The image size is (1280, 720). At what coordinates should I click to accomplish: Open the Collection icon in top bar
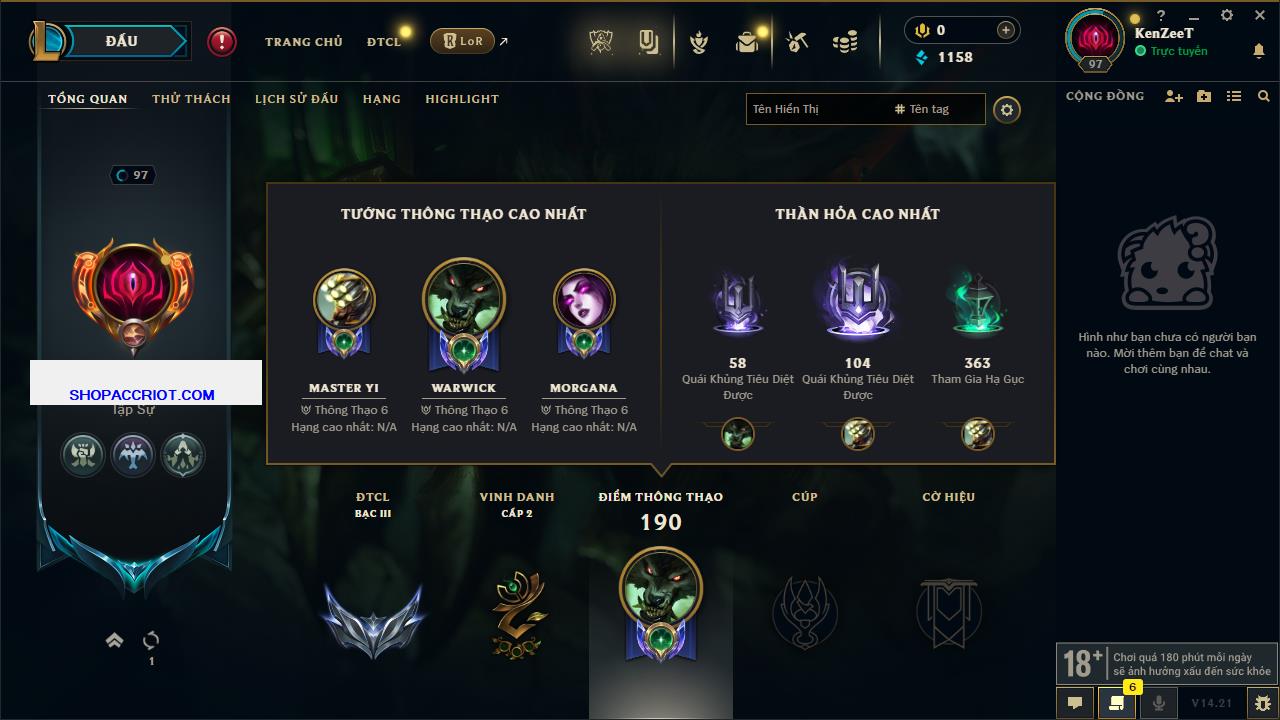649,42
